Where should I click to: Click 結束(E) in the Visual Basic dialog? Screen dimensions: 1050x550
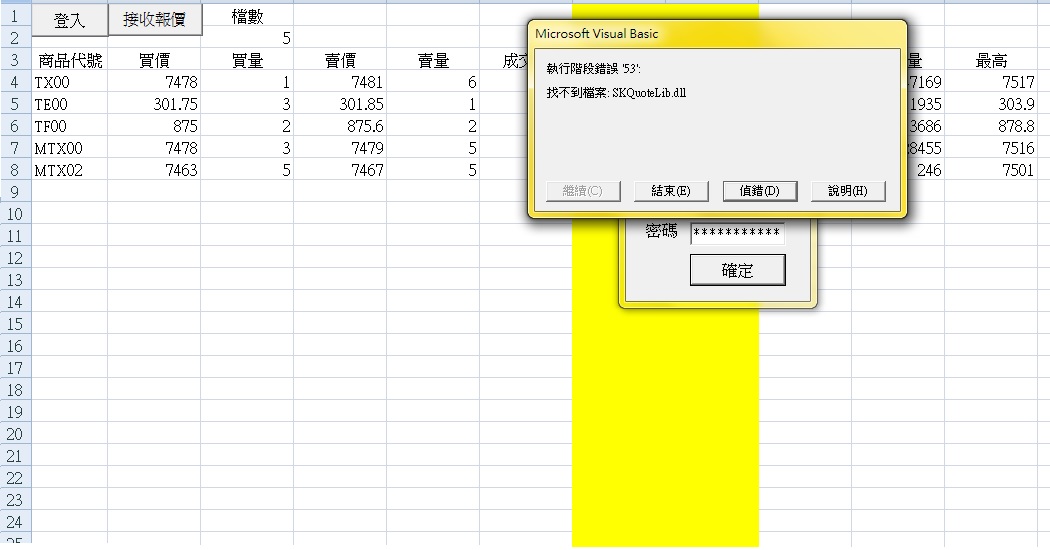click(x=671, y=191)
